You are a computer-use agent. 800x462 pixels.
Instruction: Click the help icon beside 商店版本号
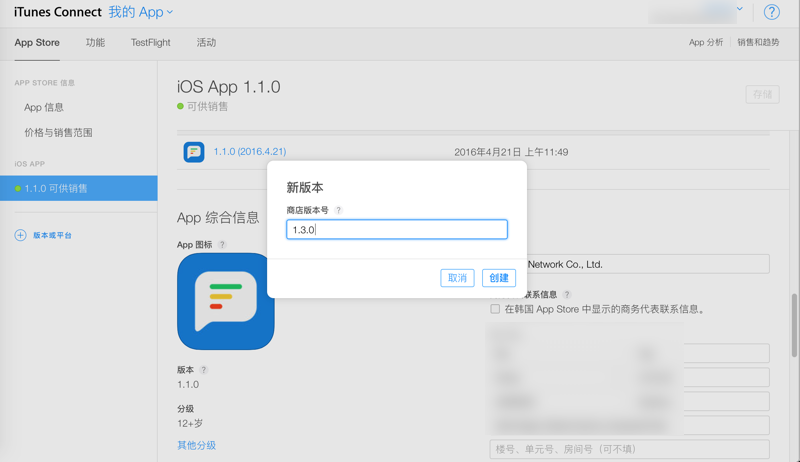[x=339, y=210]
